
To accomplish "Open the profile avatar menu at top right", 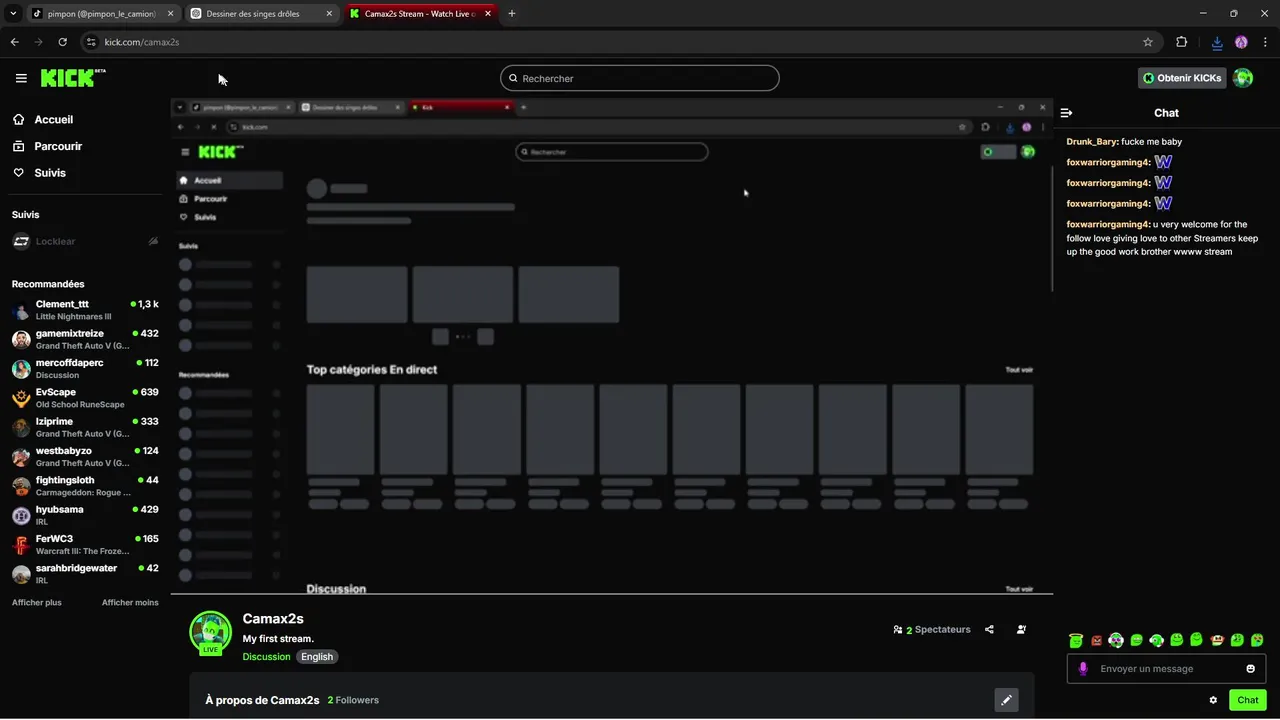I will (x=1243, y=78).
